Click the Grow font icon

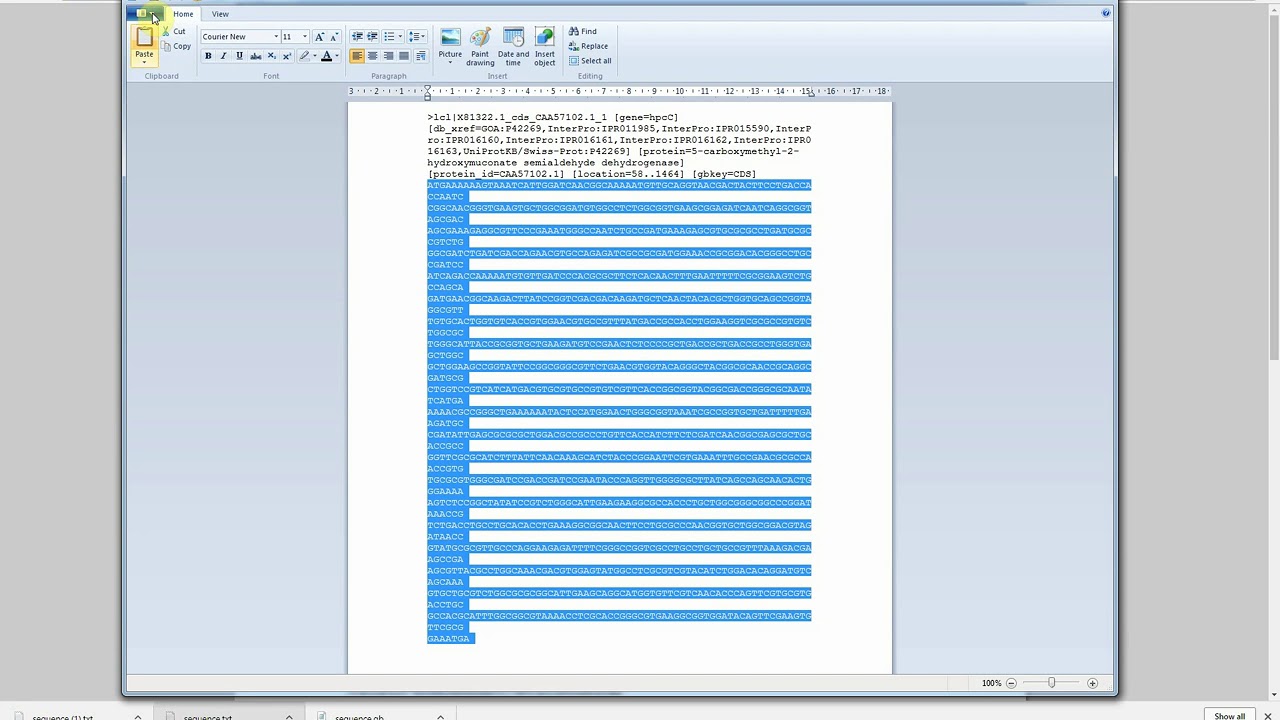click(320, 37)
